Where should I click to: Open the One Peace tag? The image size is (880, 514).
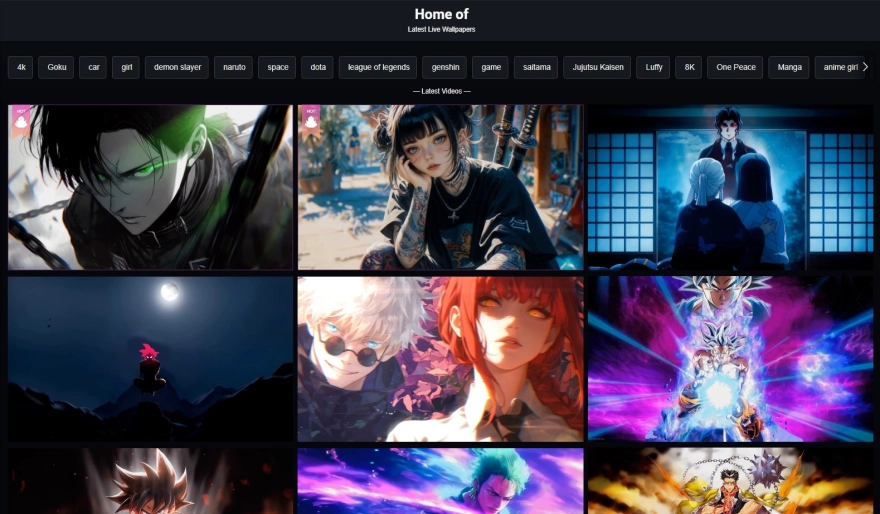pos(735,67)
